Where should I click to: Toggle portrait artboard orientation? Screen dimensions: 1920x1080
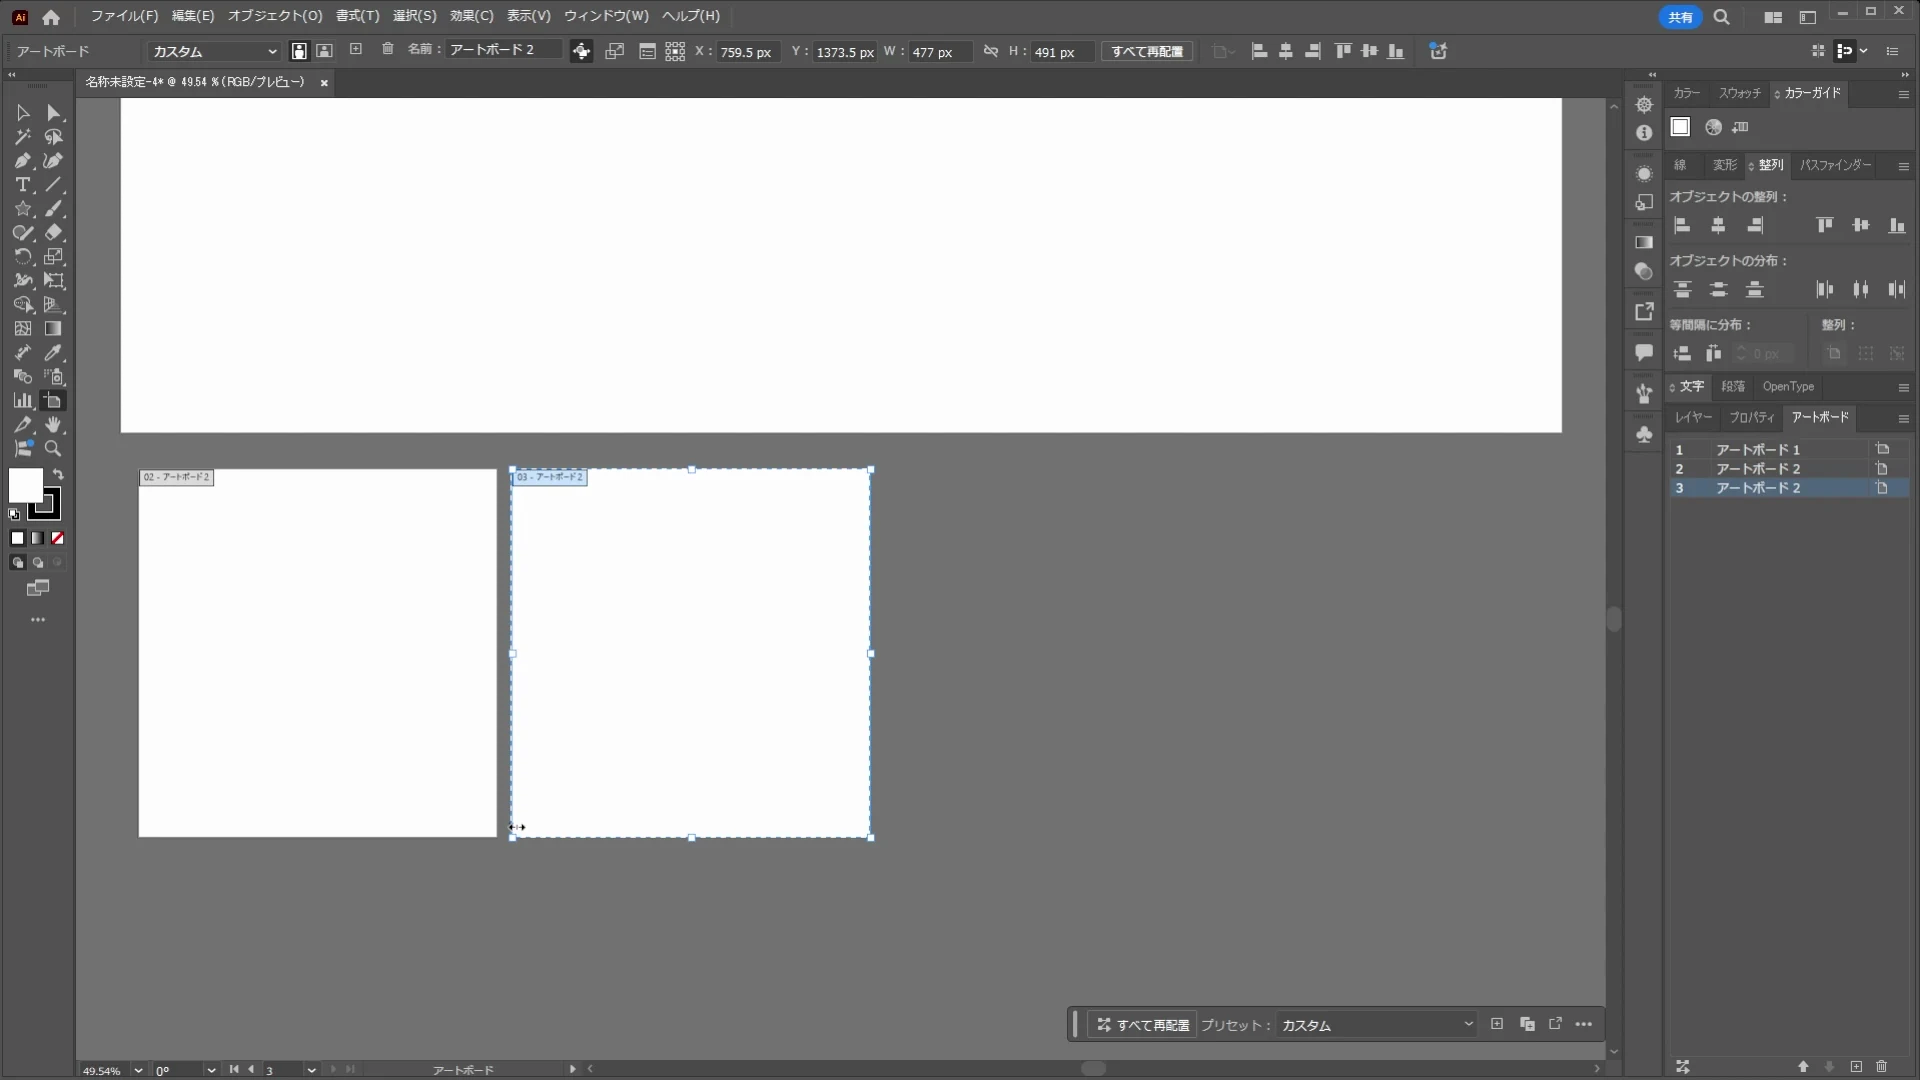point(299,51)
